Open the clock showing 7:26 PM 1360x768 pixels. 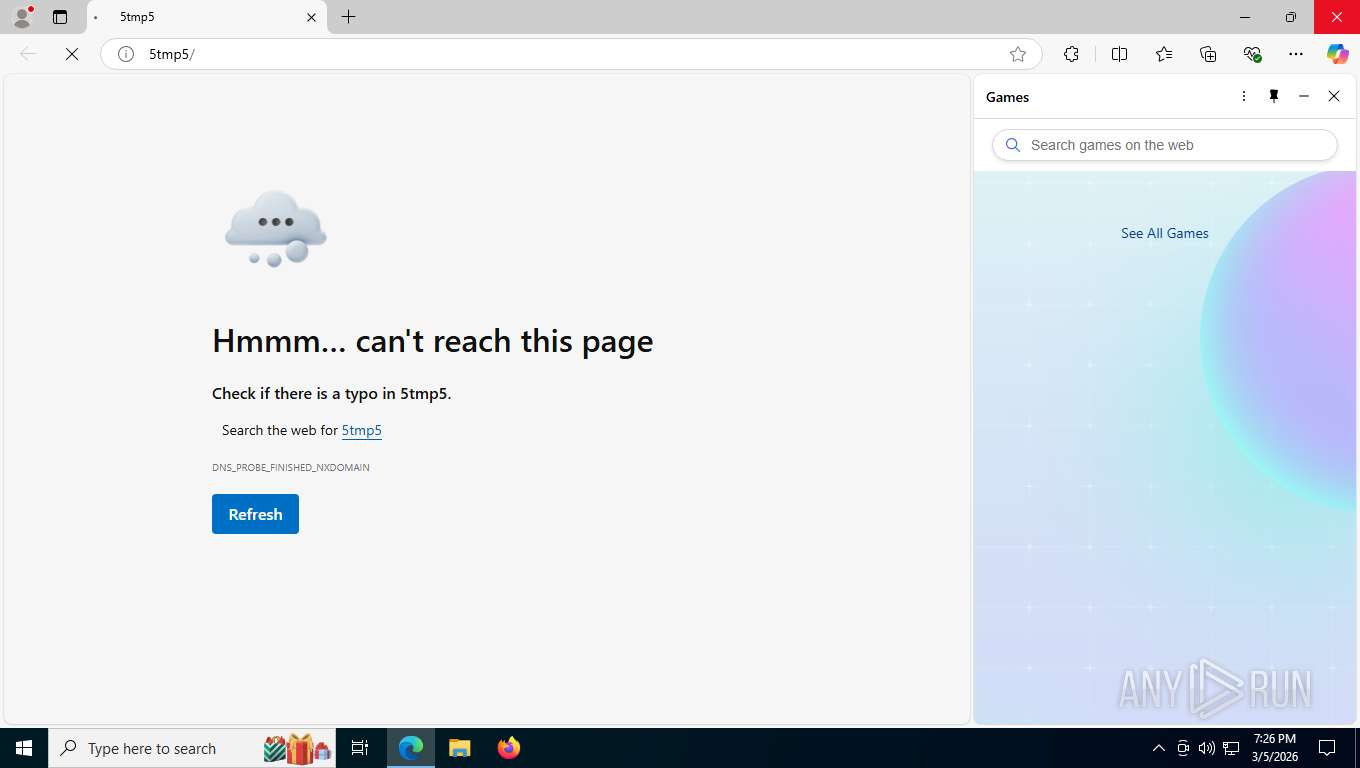[1275, 748]
